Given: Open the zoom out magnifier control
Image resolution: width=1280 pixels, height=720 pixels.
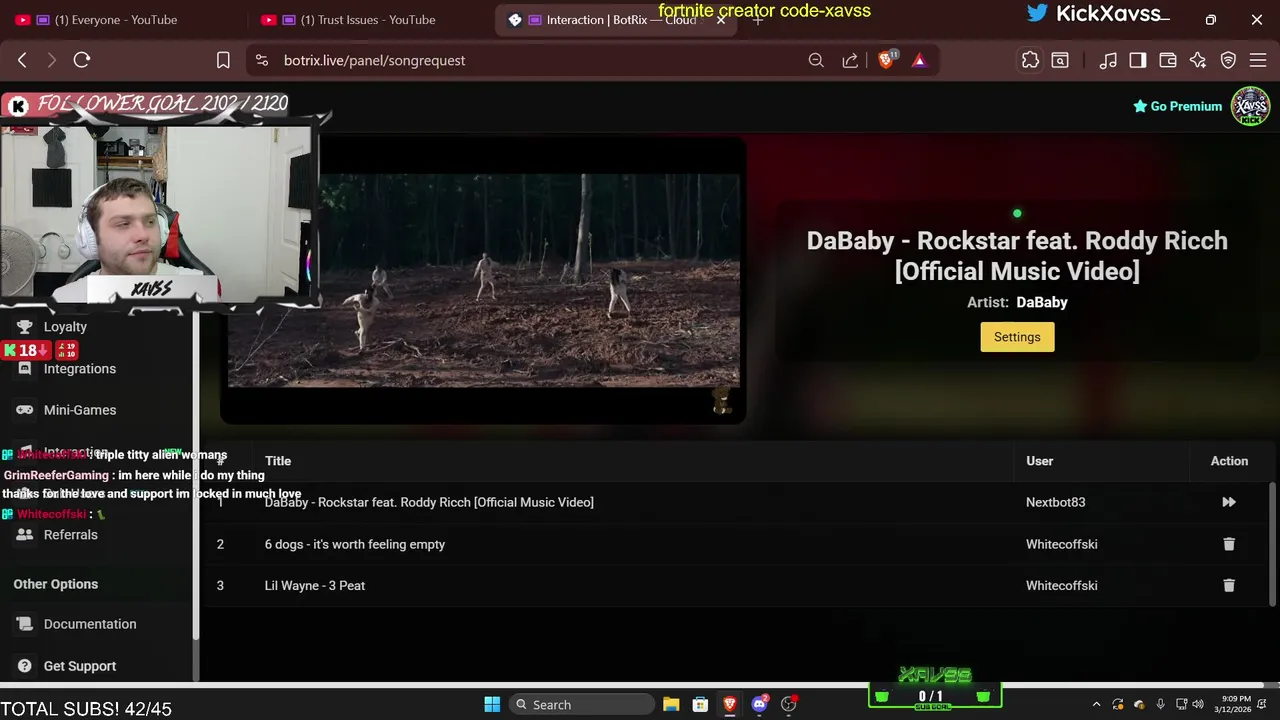Looking at the screenshot, I should (816, 60).
